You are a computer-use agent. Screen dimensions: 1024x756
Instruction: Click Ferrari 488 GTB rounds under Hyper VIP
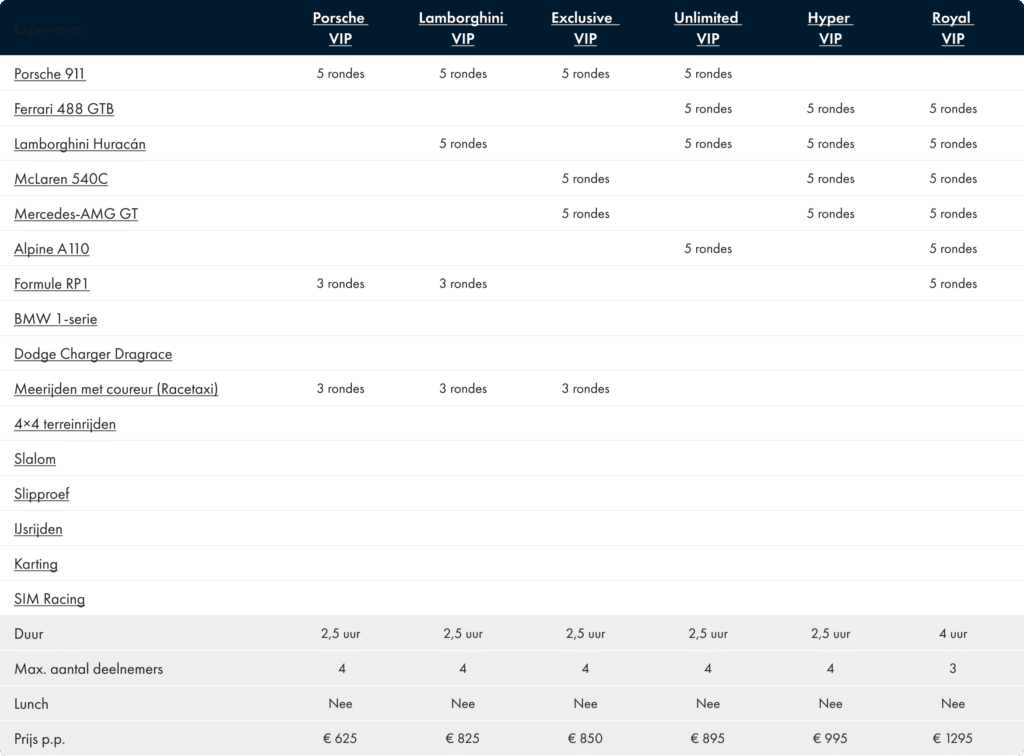(x=830, y=109)
